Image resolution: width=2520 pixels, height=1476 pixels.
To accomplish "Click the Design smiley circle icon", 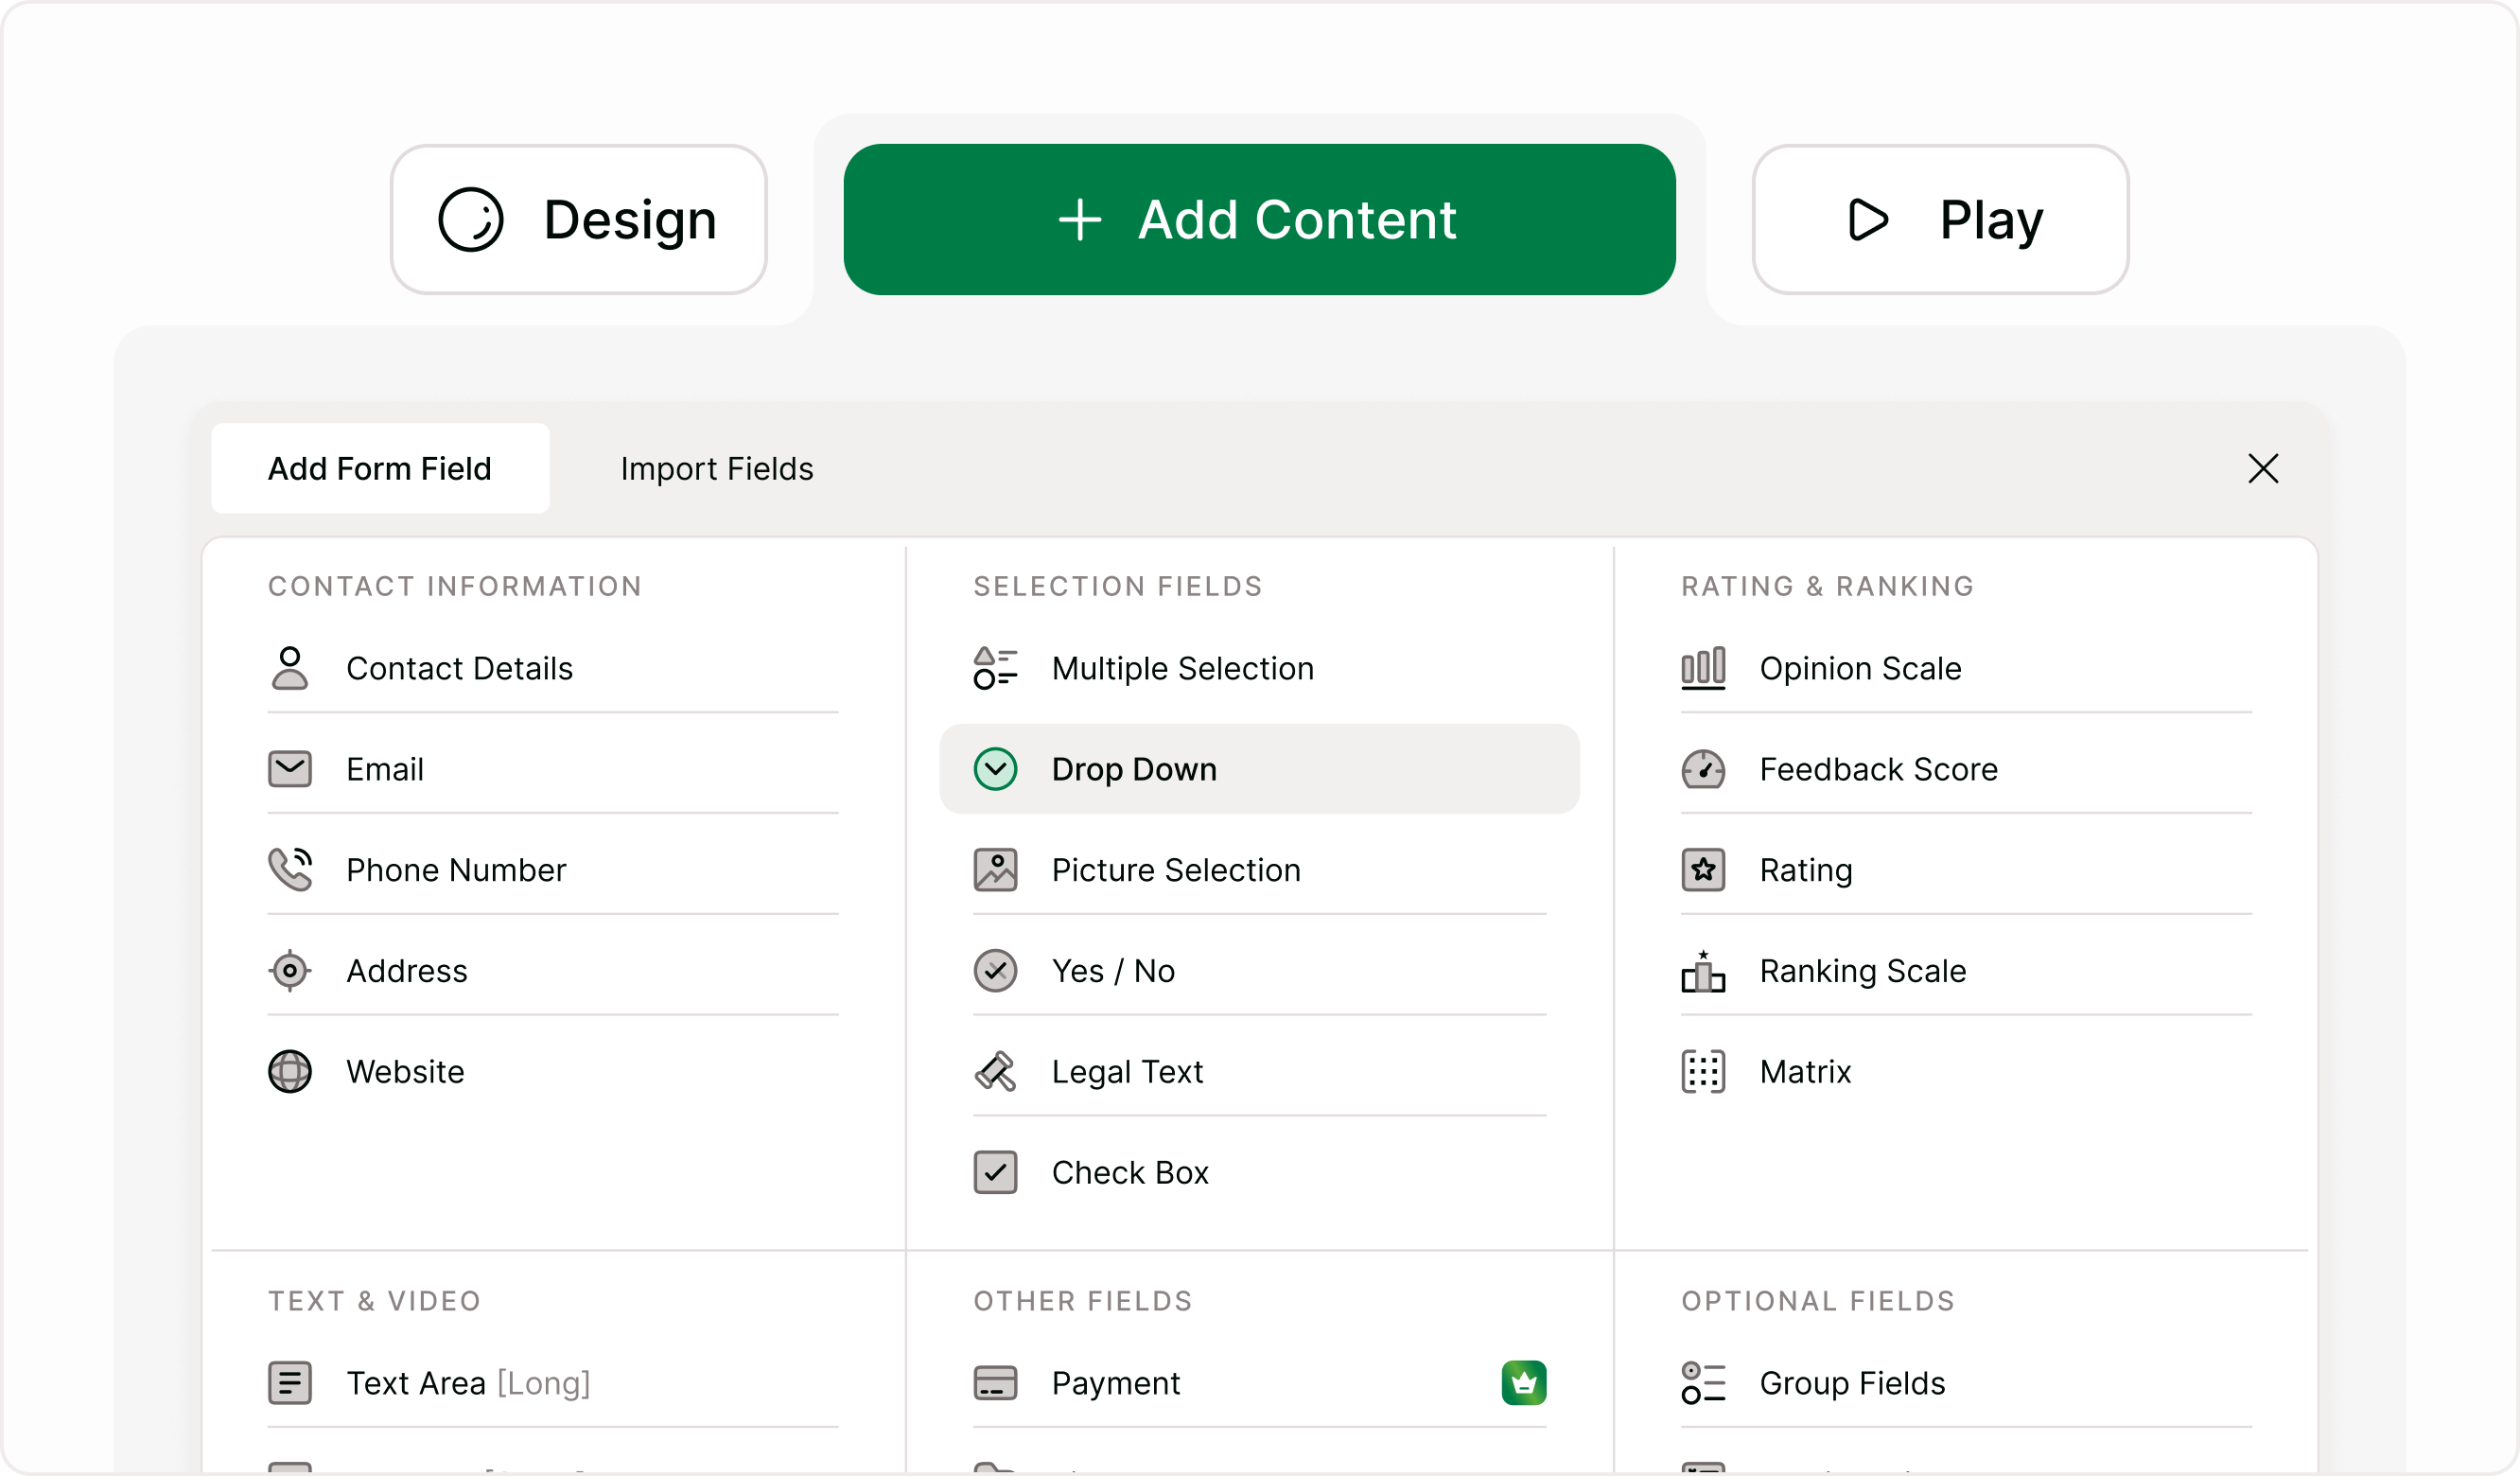I will coord(471,220).
